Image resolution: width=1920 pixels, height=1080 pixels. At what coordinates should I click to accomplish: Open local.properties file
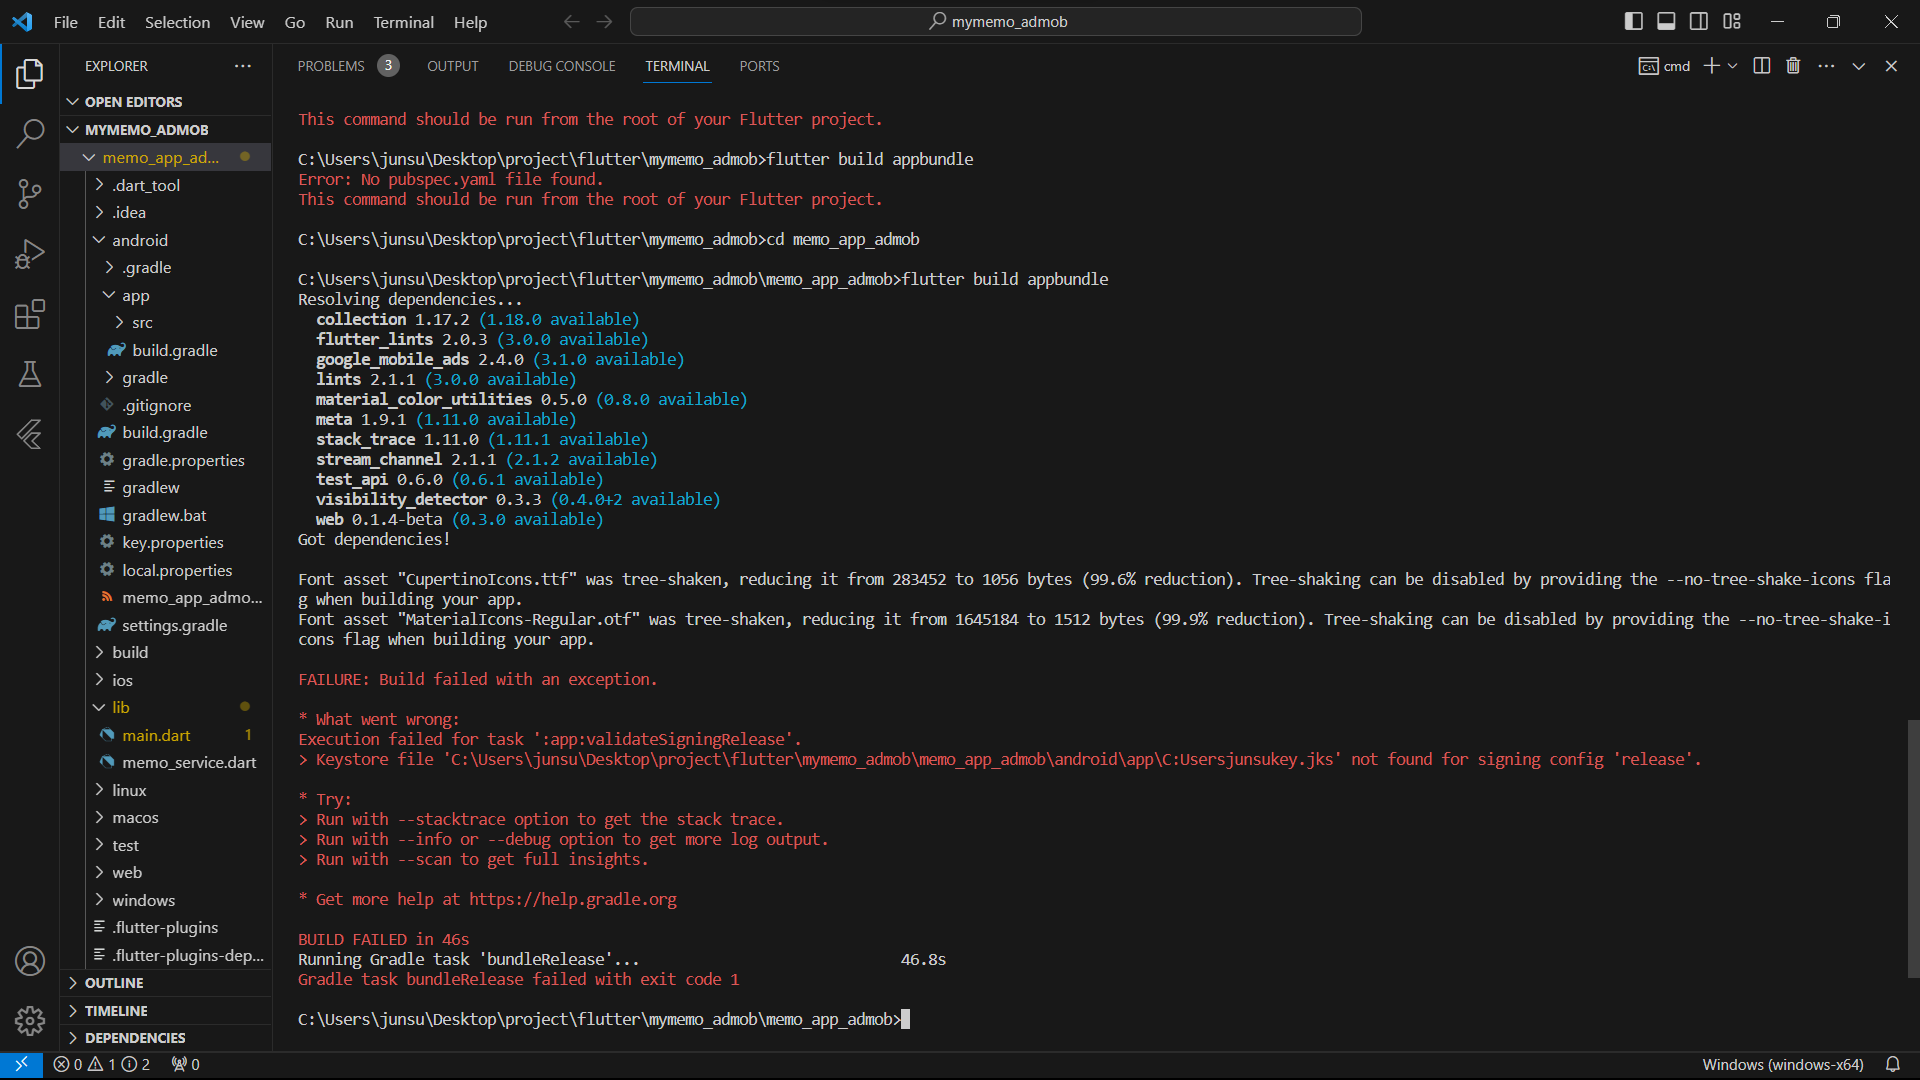pos(166,570)
